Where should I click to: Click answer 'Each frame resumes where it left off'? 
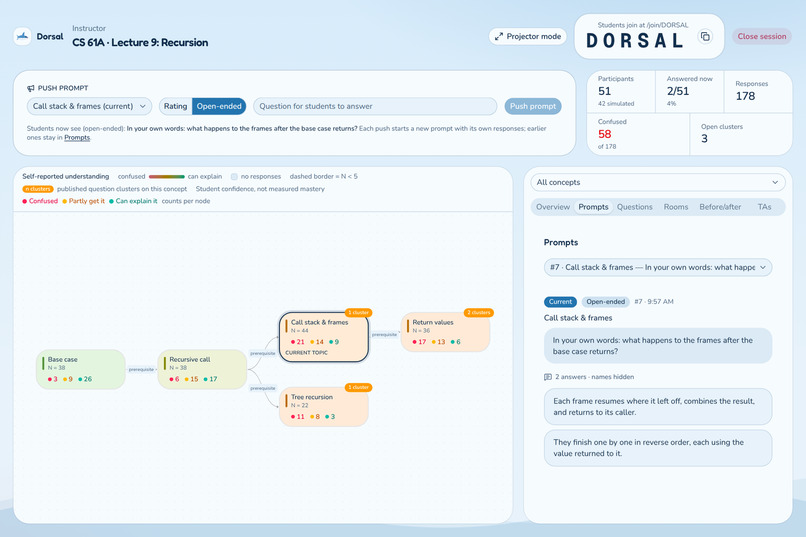coord(658,406)
